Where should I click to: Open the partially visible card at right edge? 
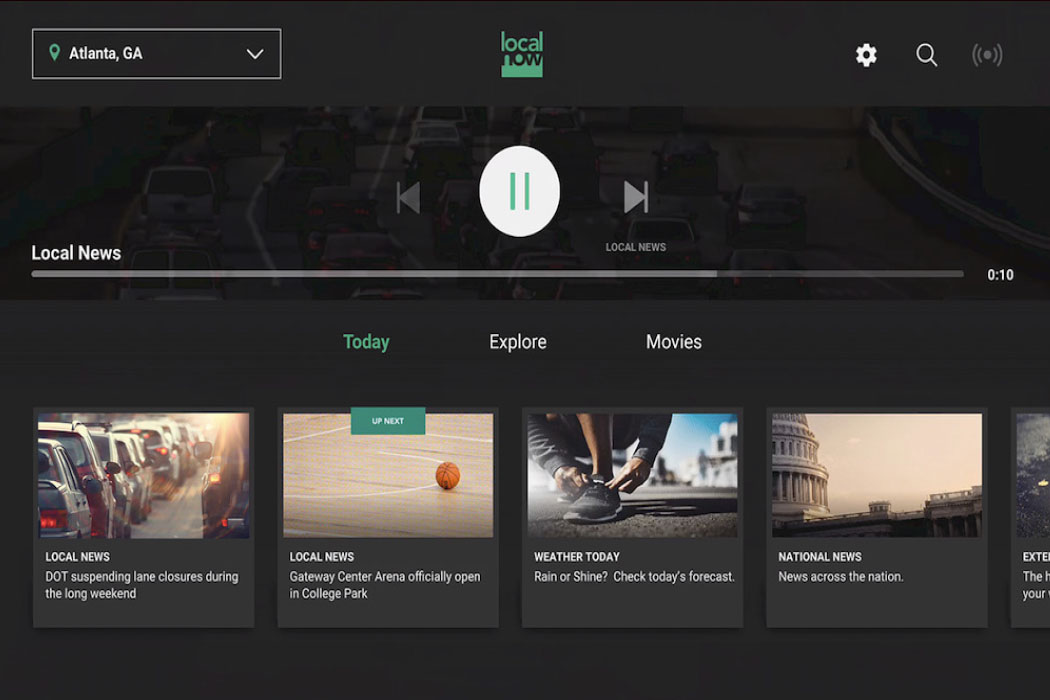(x=1031, y=517)
